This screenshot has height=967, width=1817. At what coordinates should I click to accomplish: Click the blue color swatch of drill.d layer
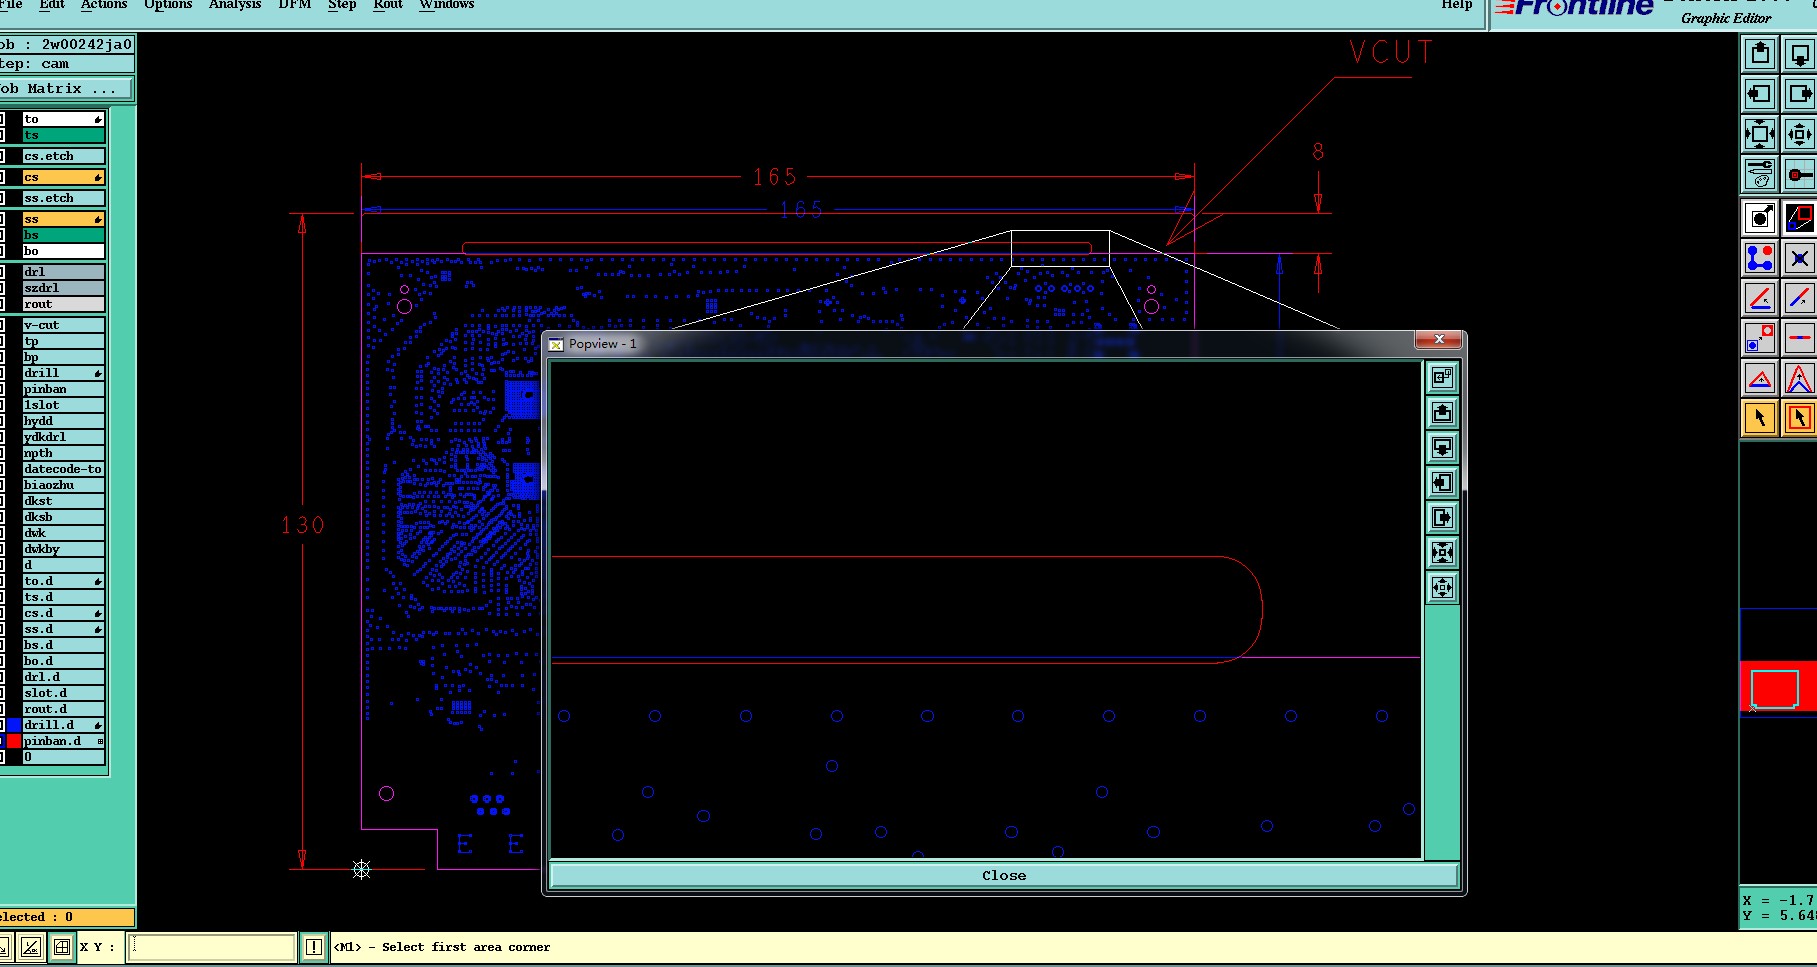point(14,725)
